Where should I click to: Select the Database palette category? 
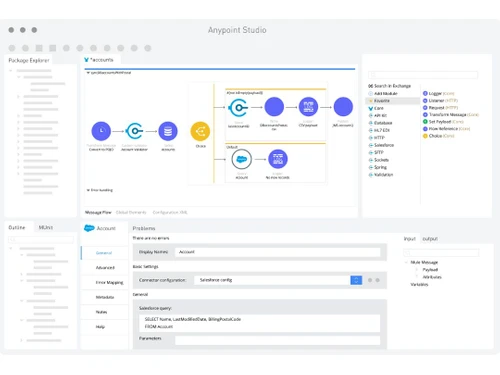pyautogui.click(x=383, y=123)
